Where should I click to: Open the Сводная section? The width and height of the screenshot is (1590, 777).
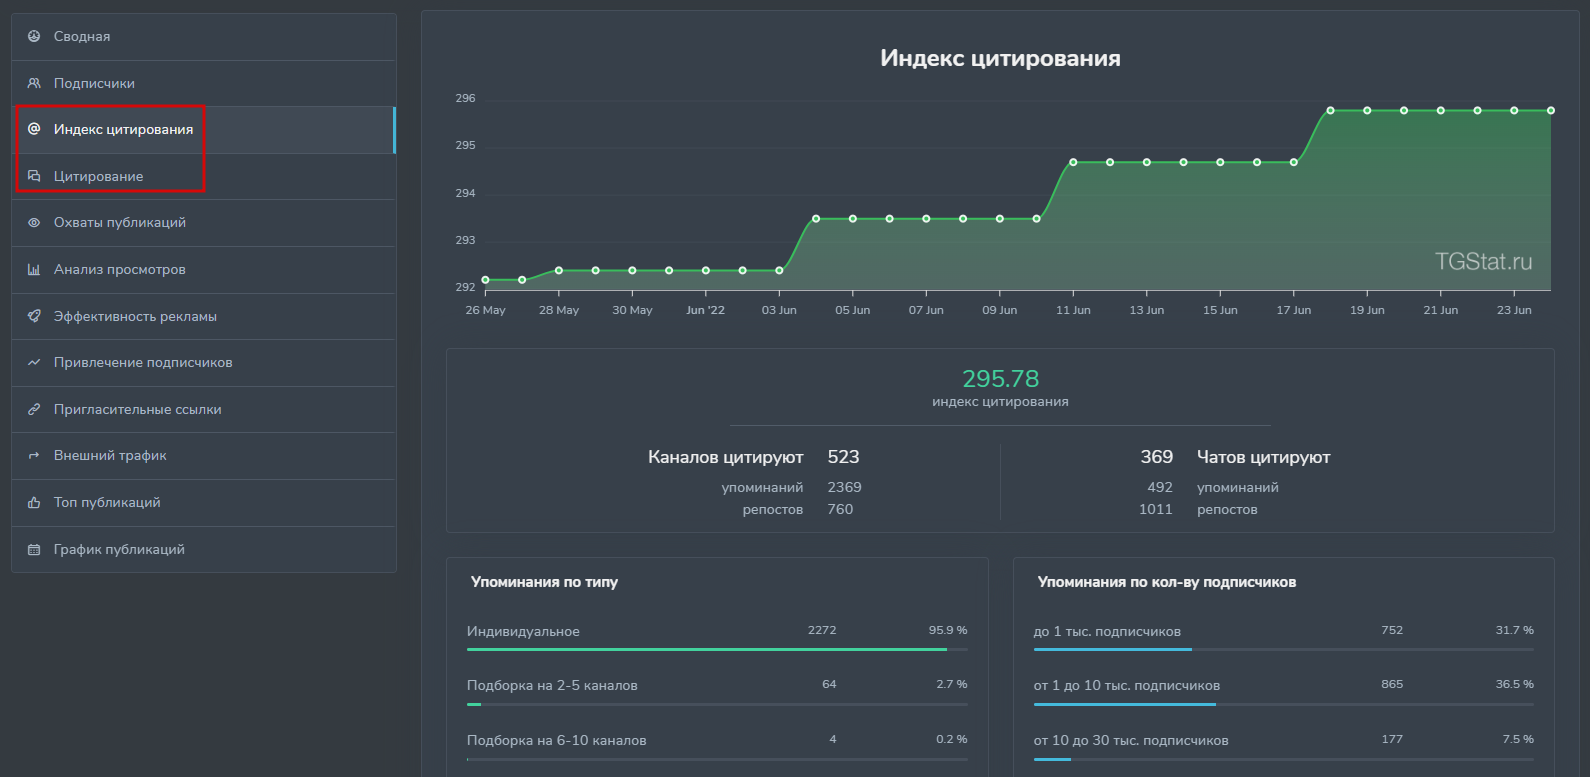coord(204,37)
